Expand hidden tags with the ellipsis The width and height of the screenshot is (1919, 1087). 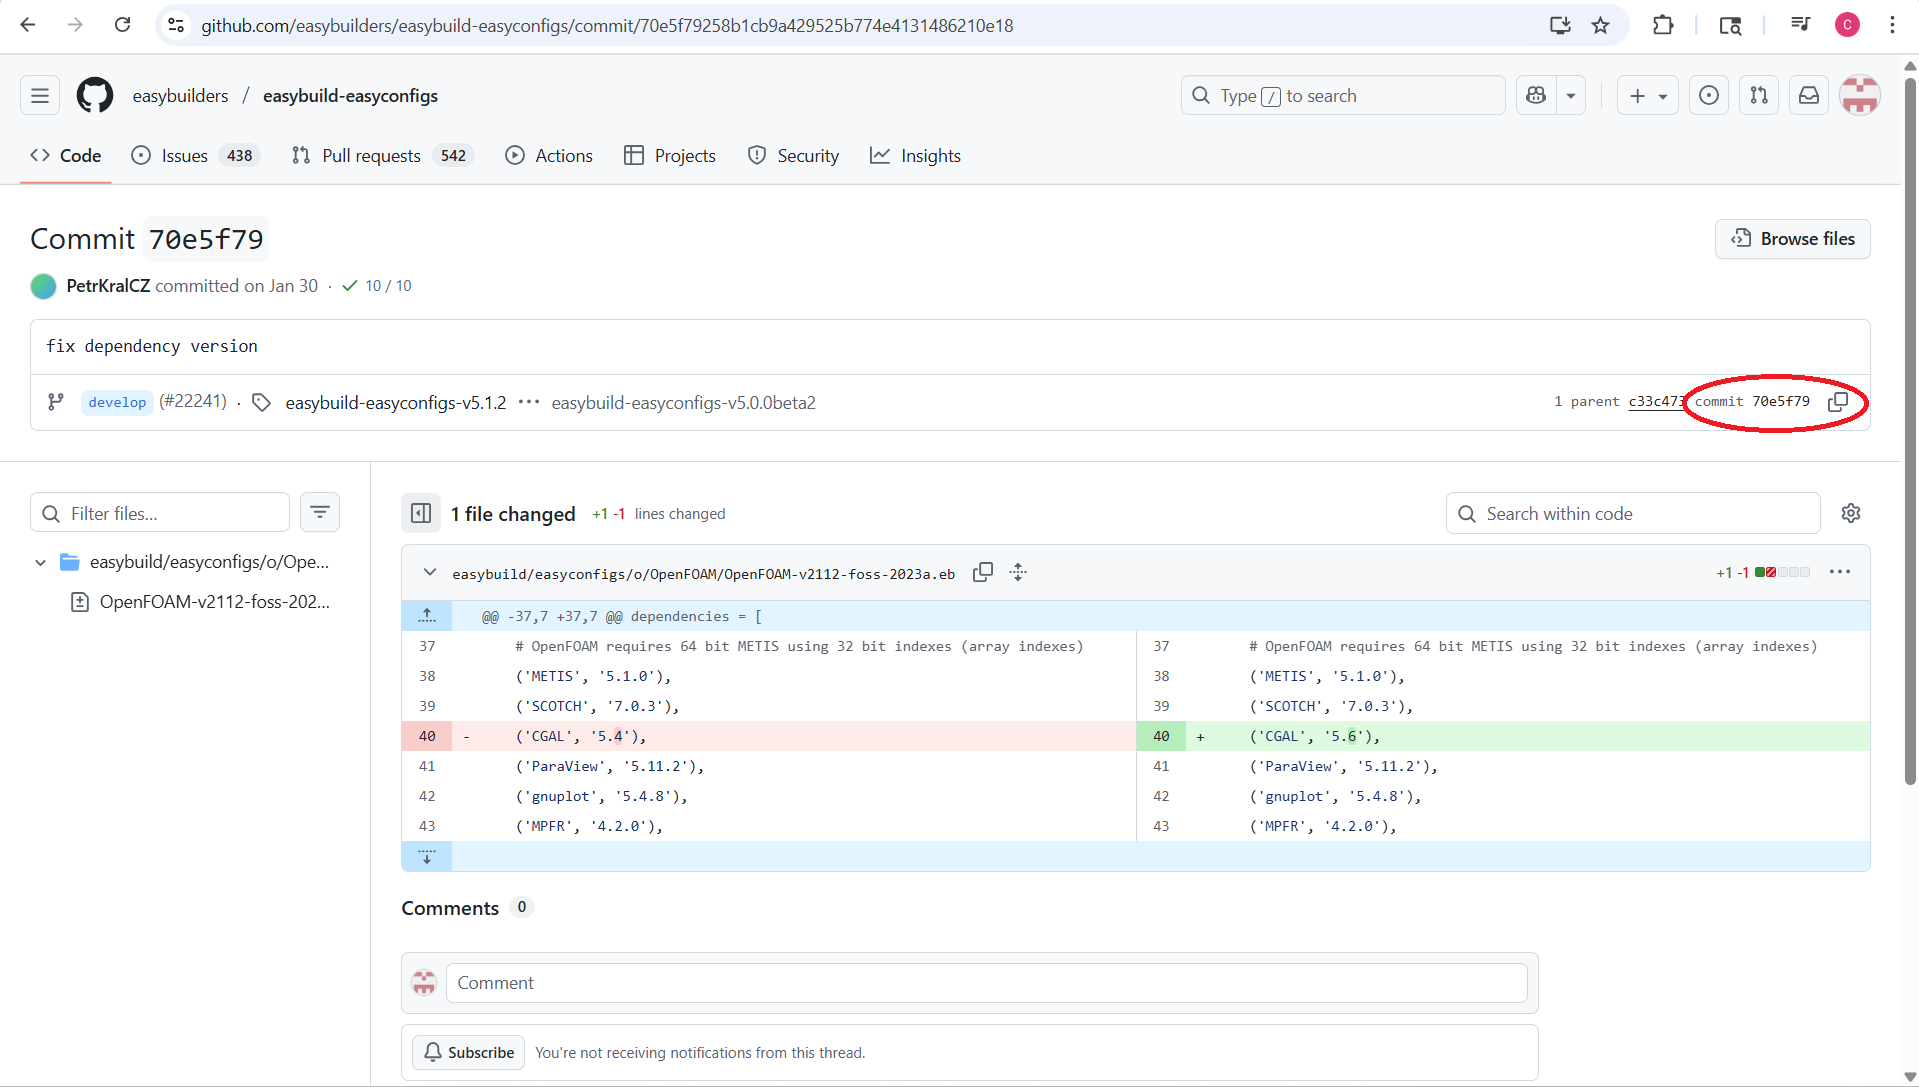(529, 402)
